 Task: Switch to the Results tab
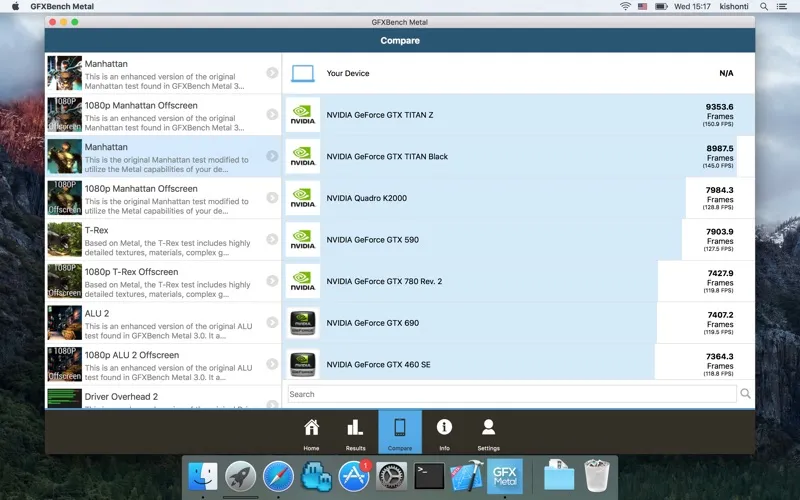click(x=355, y=432)
